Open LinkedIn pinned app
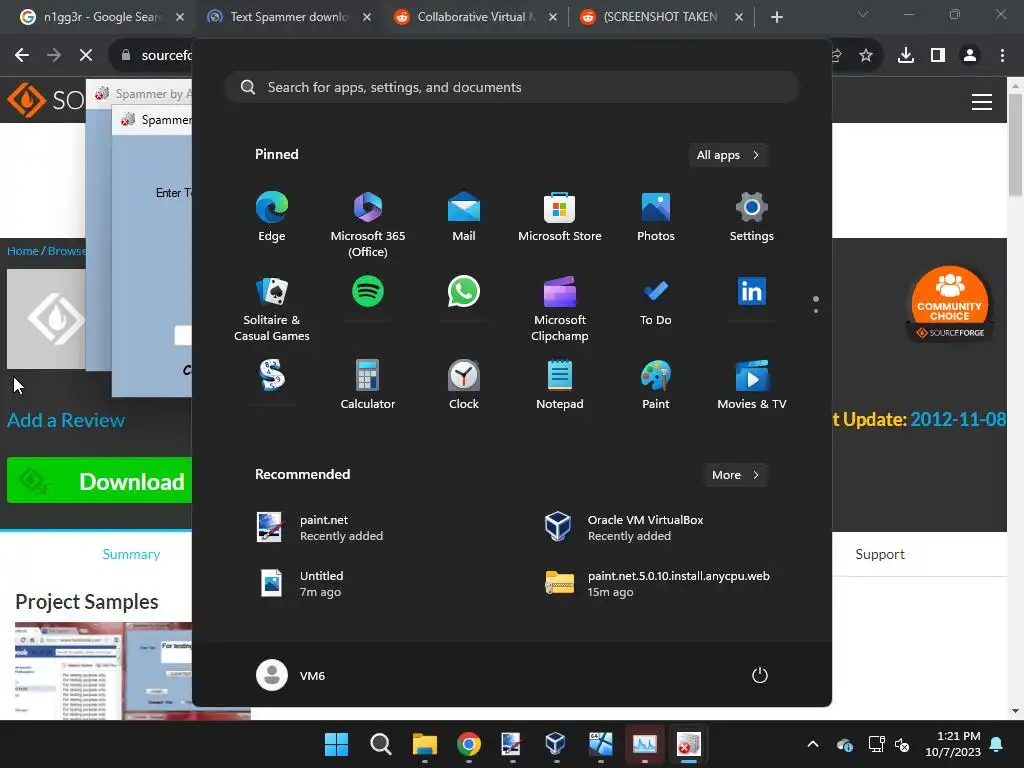 [x=752, y=291]
